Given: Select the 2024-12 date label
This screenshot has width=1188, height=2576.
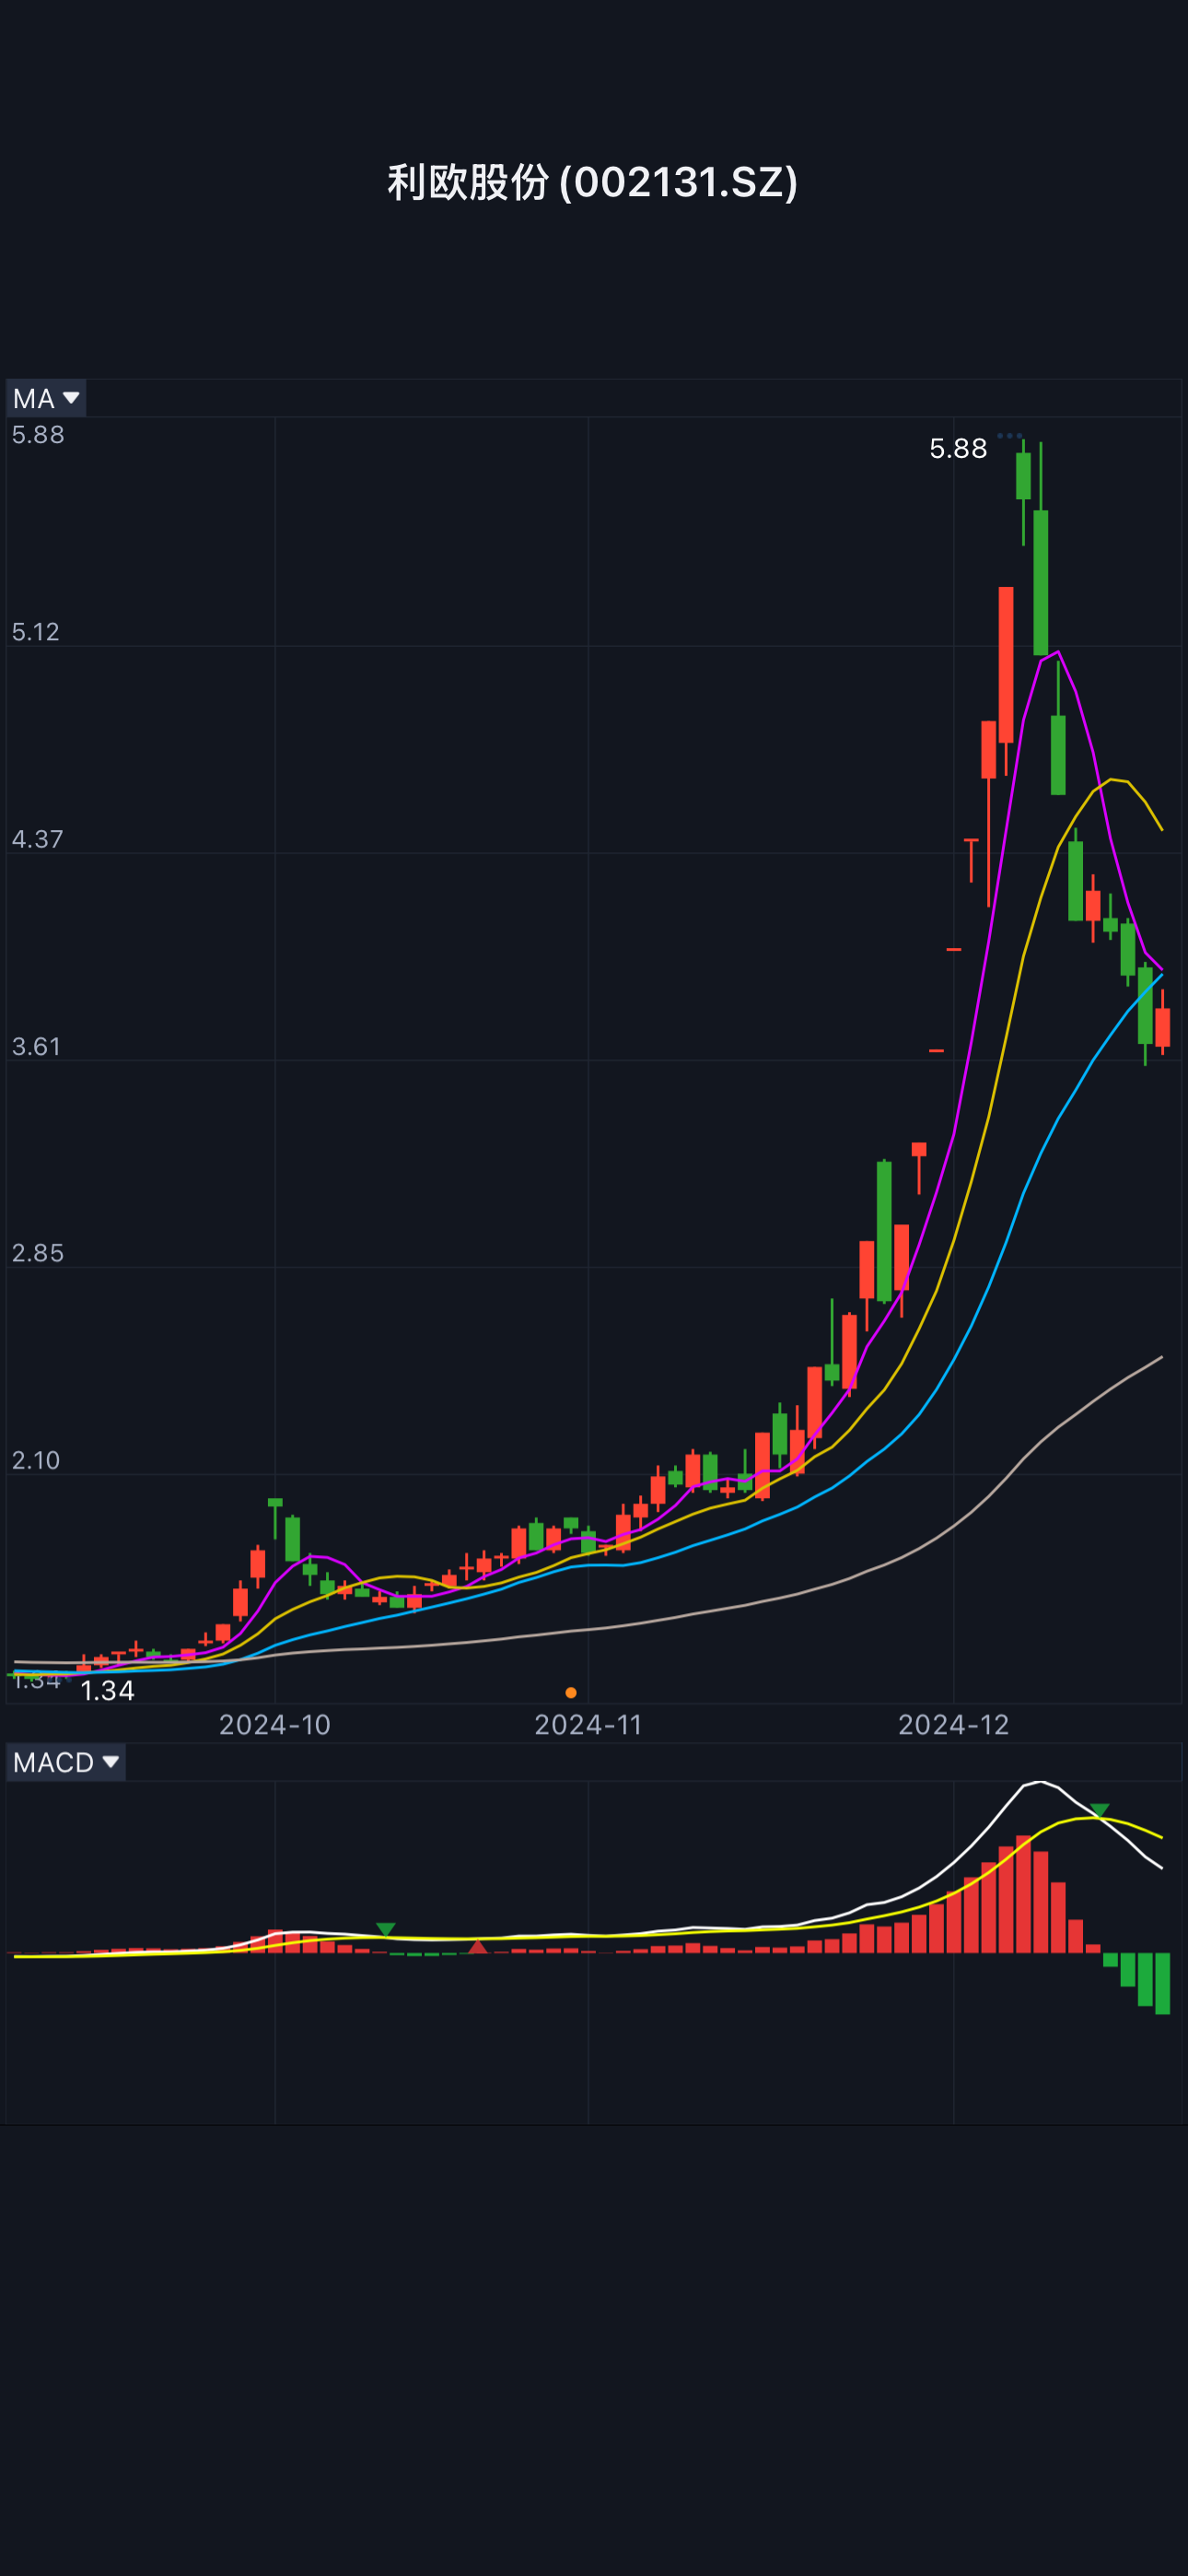Looking at the screenshot, I should [x=953, y=1725].
